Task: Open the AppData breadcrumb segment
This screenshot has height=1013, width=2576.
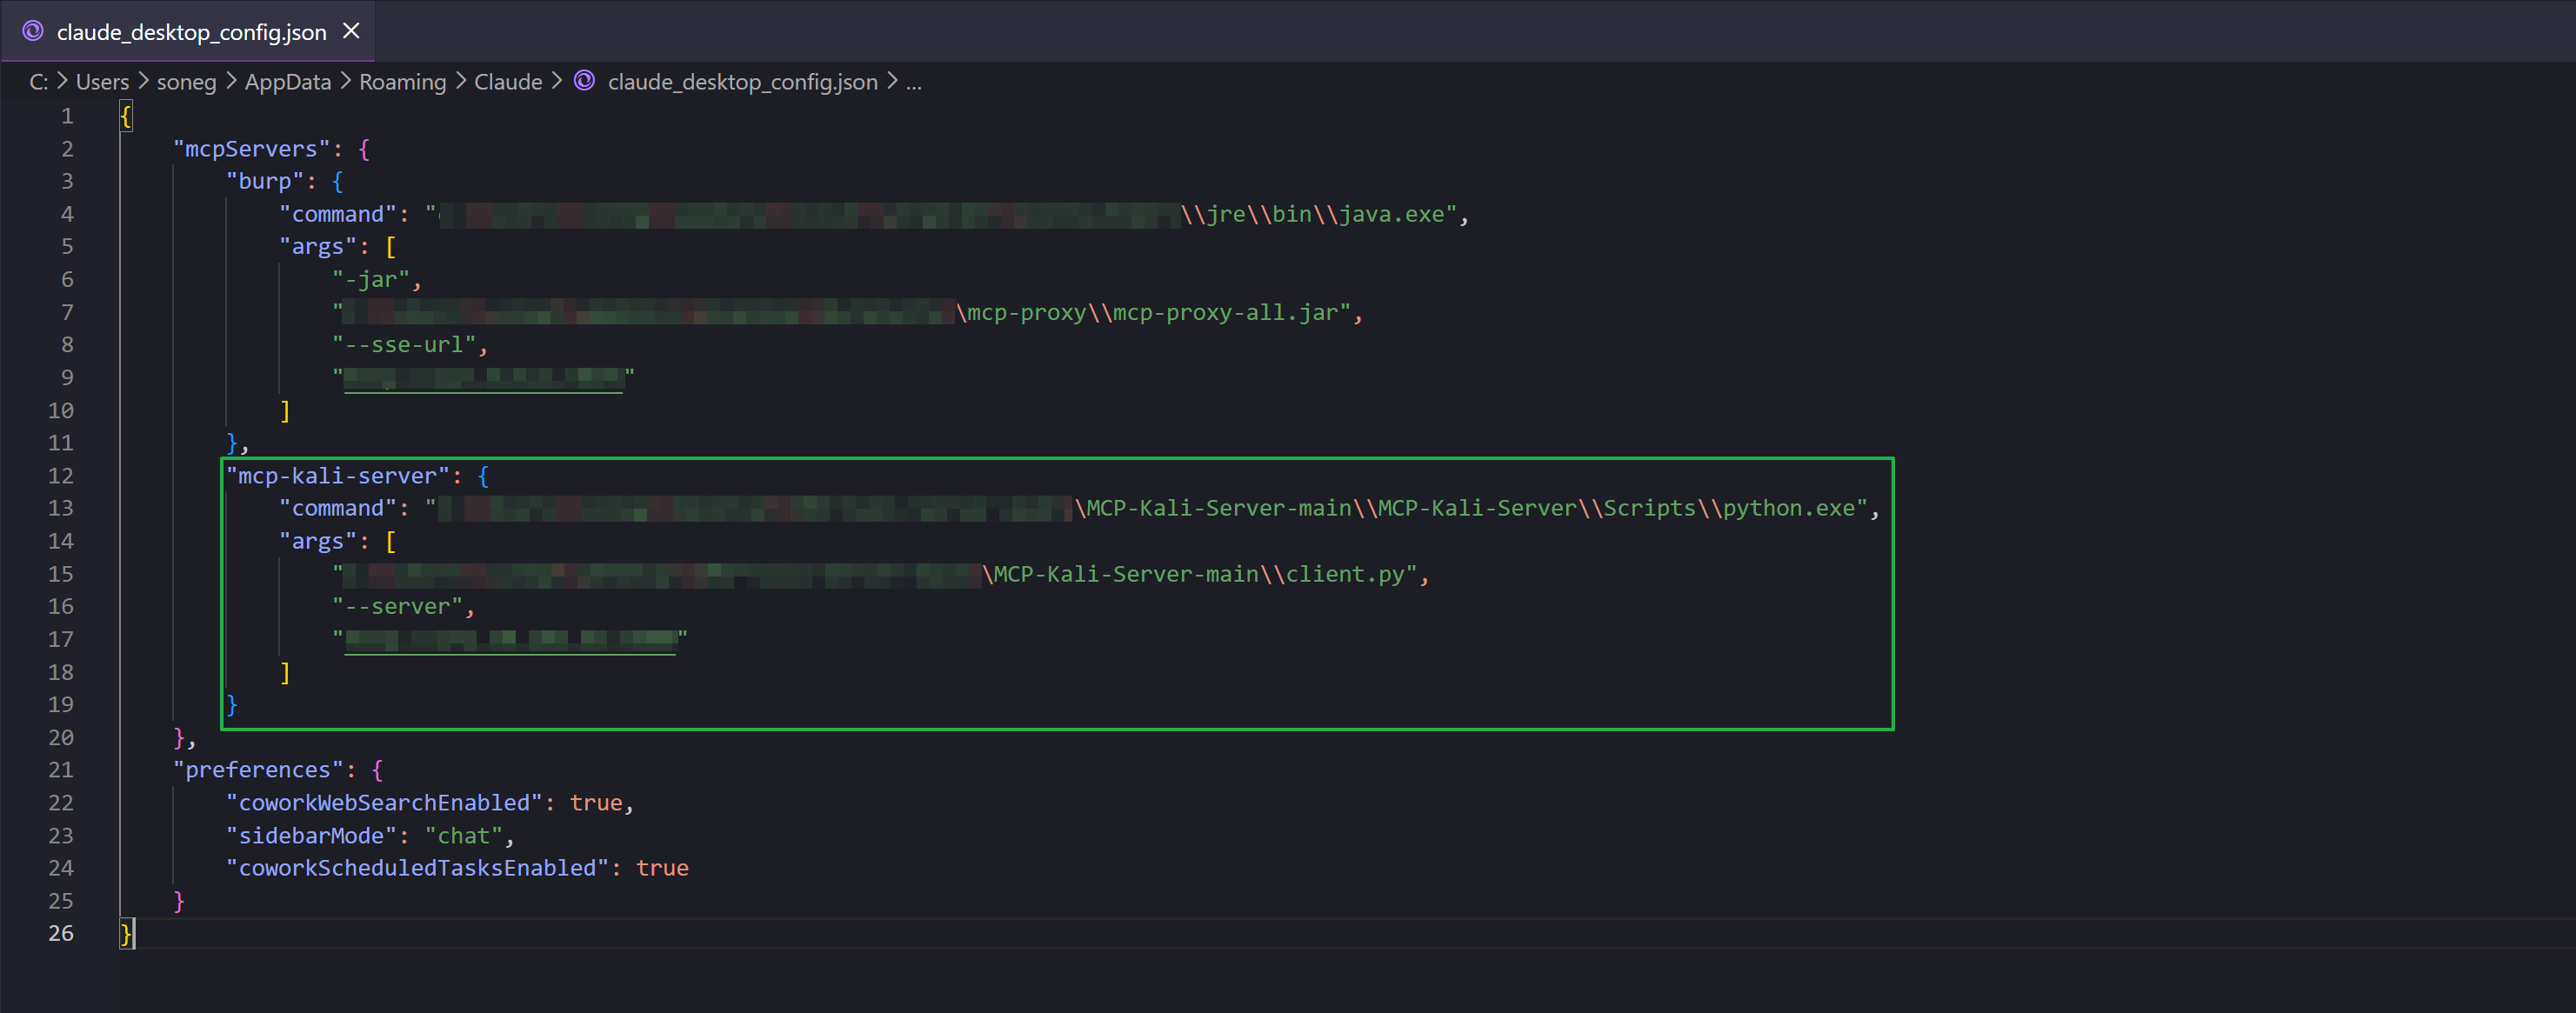Action: (287, 82)
